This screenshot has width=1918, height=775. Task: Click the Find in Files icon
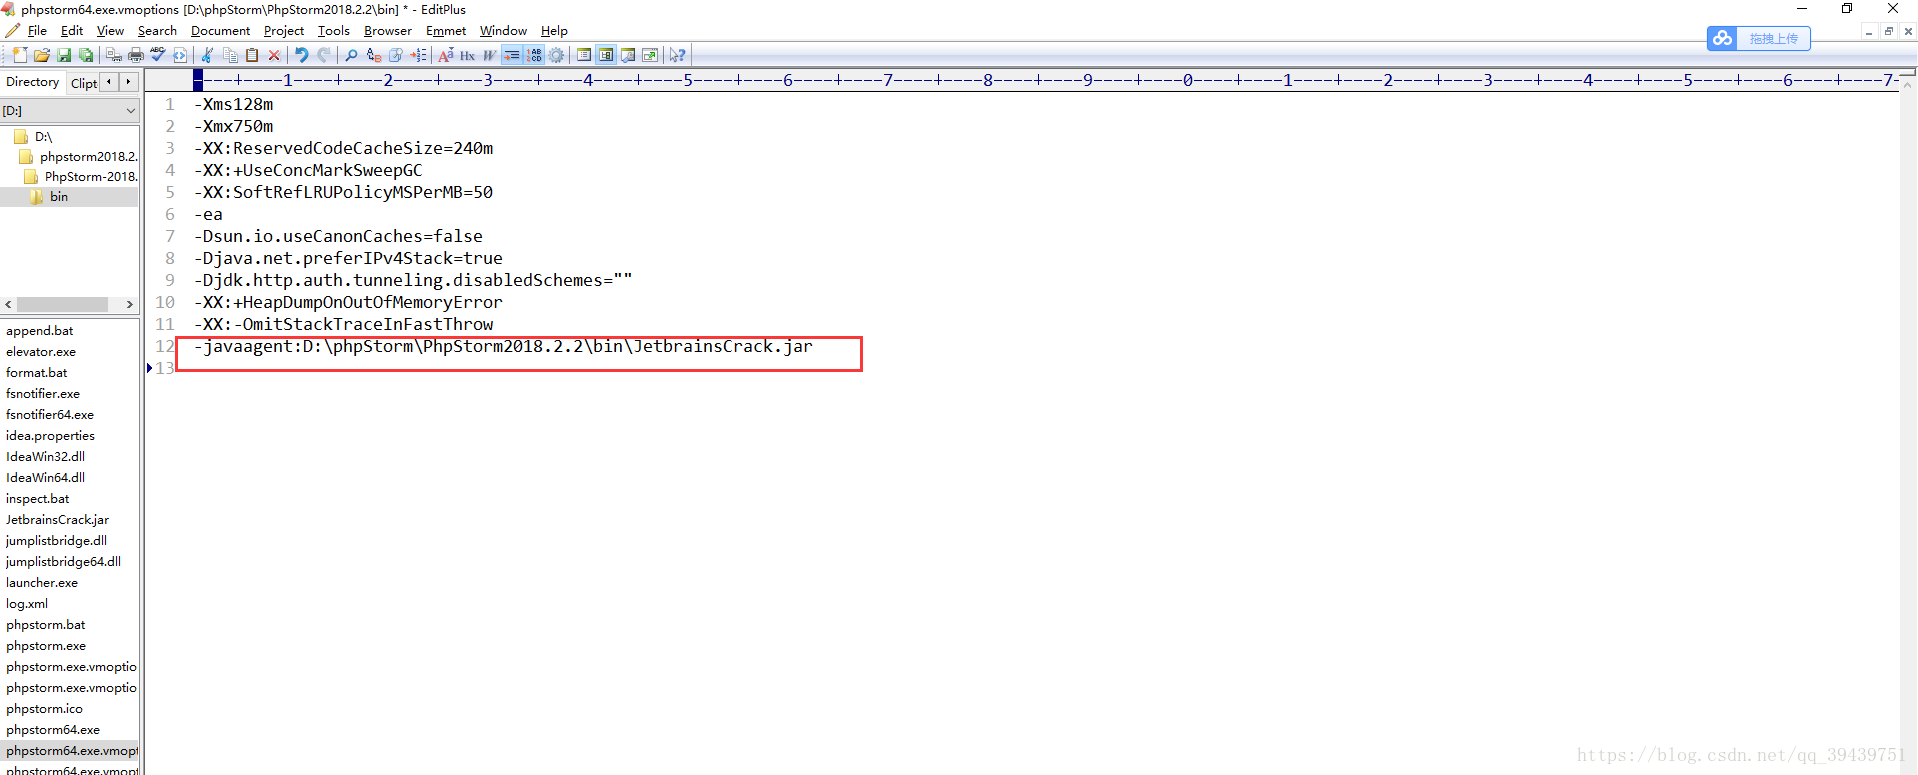point(396,55)
